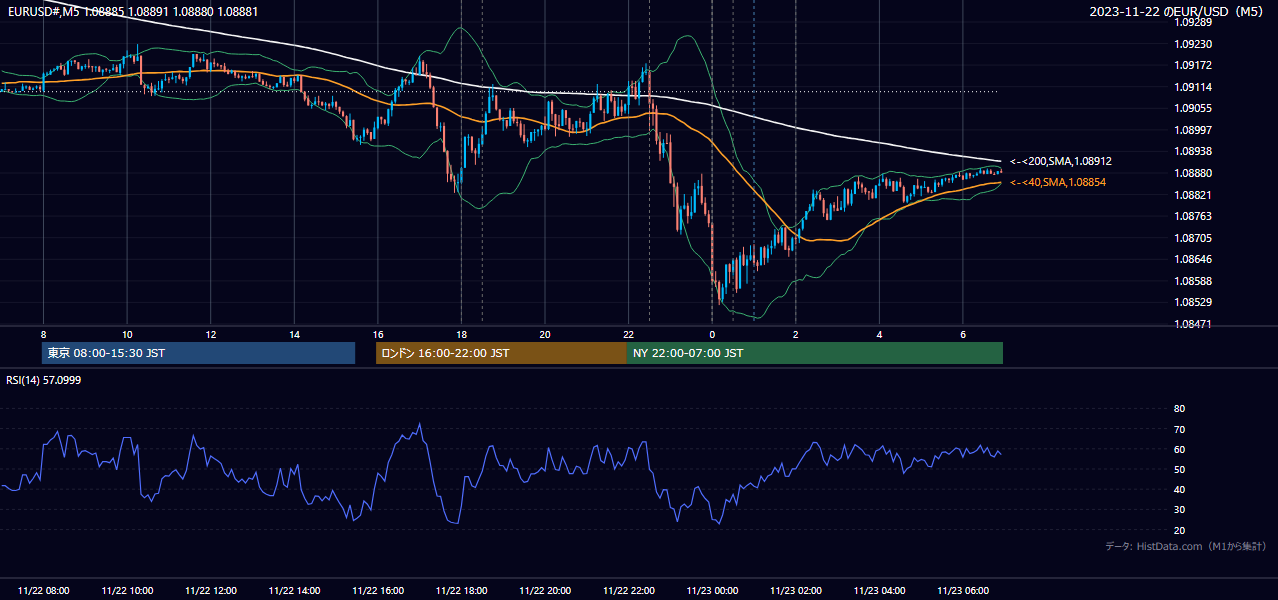The height and width of the screenshot is (600, 1278).
Task: Click price axis value 1.08997
Action: 1193,130
